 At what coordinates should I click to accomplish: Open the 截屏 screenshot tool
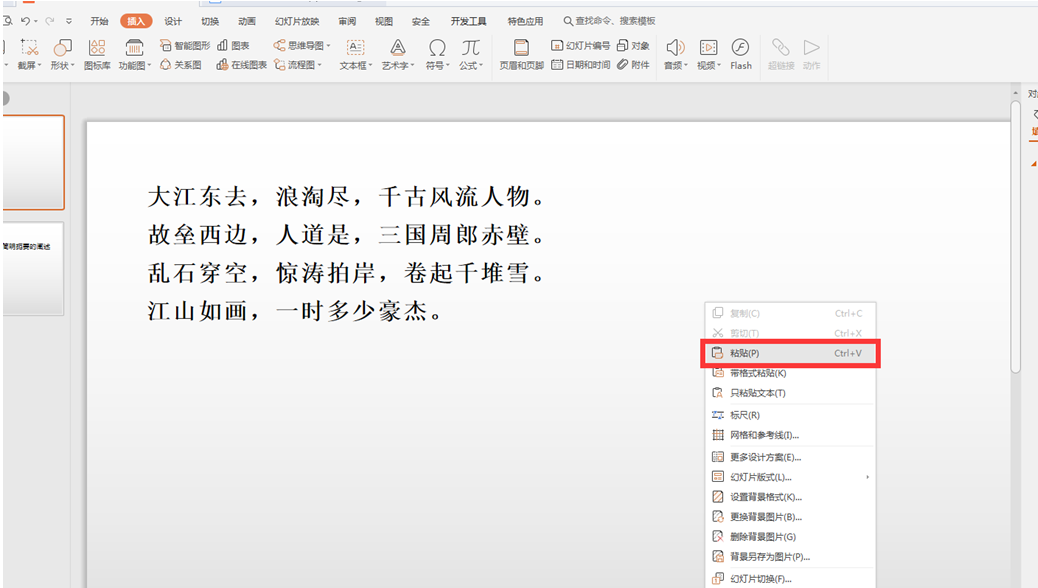(x=29, y=54)
